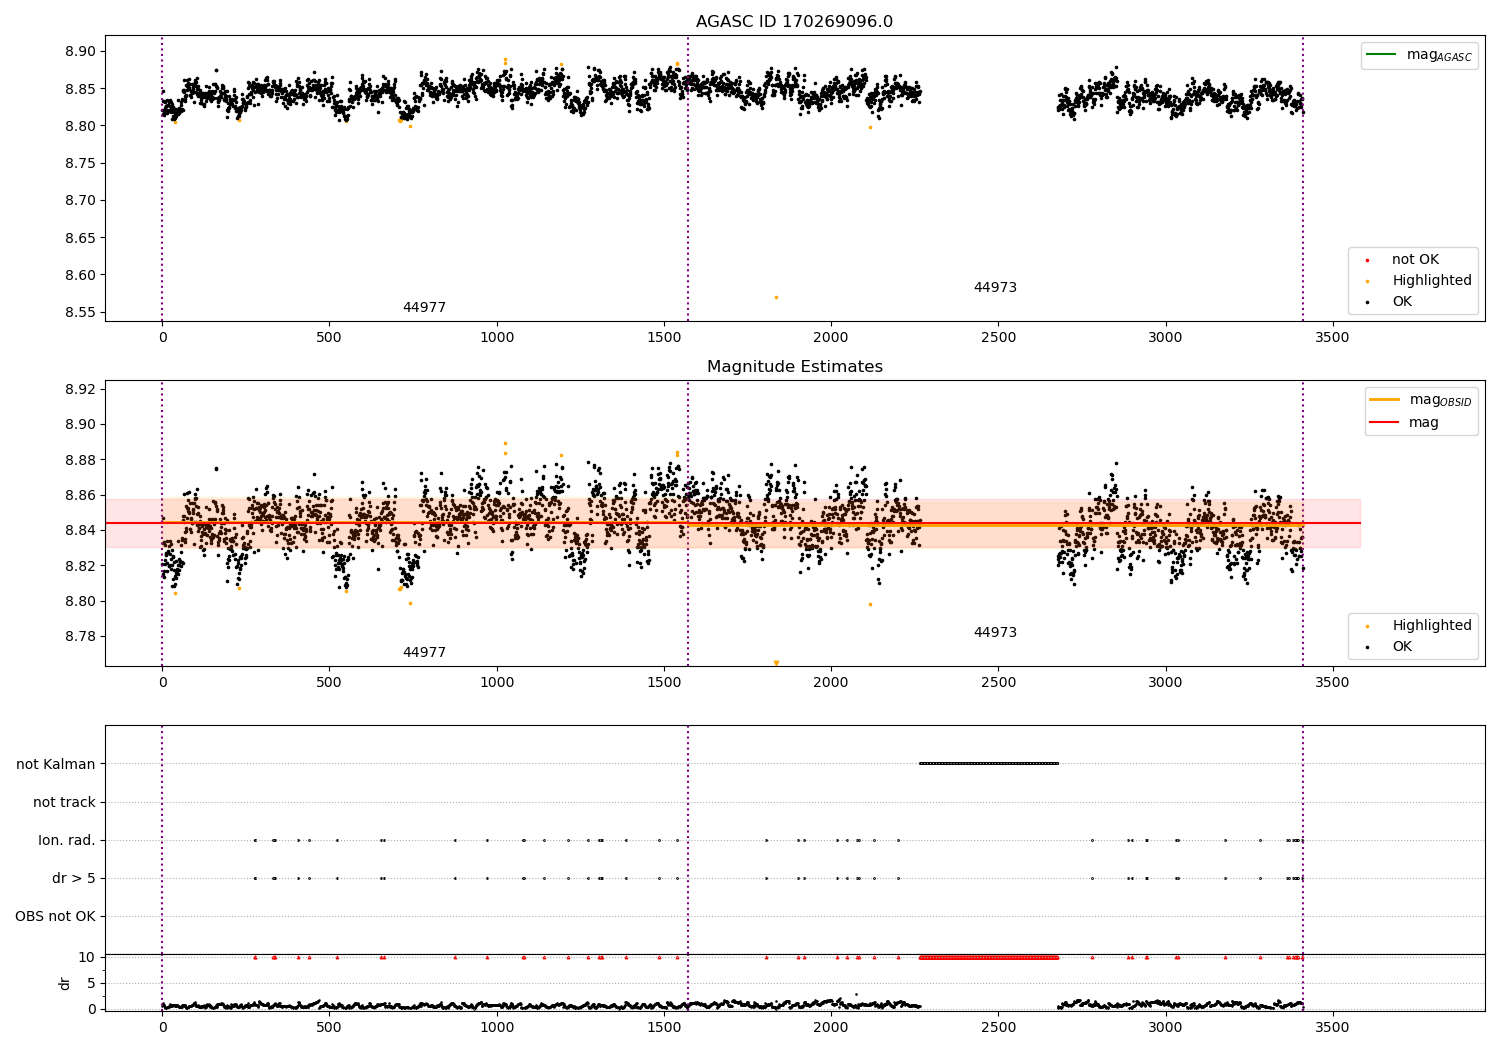Click the "5" tick on the dr axis
Viewport: 1500px width, 1050px height.
(92, 984)
